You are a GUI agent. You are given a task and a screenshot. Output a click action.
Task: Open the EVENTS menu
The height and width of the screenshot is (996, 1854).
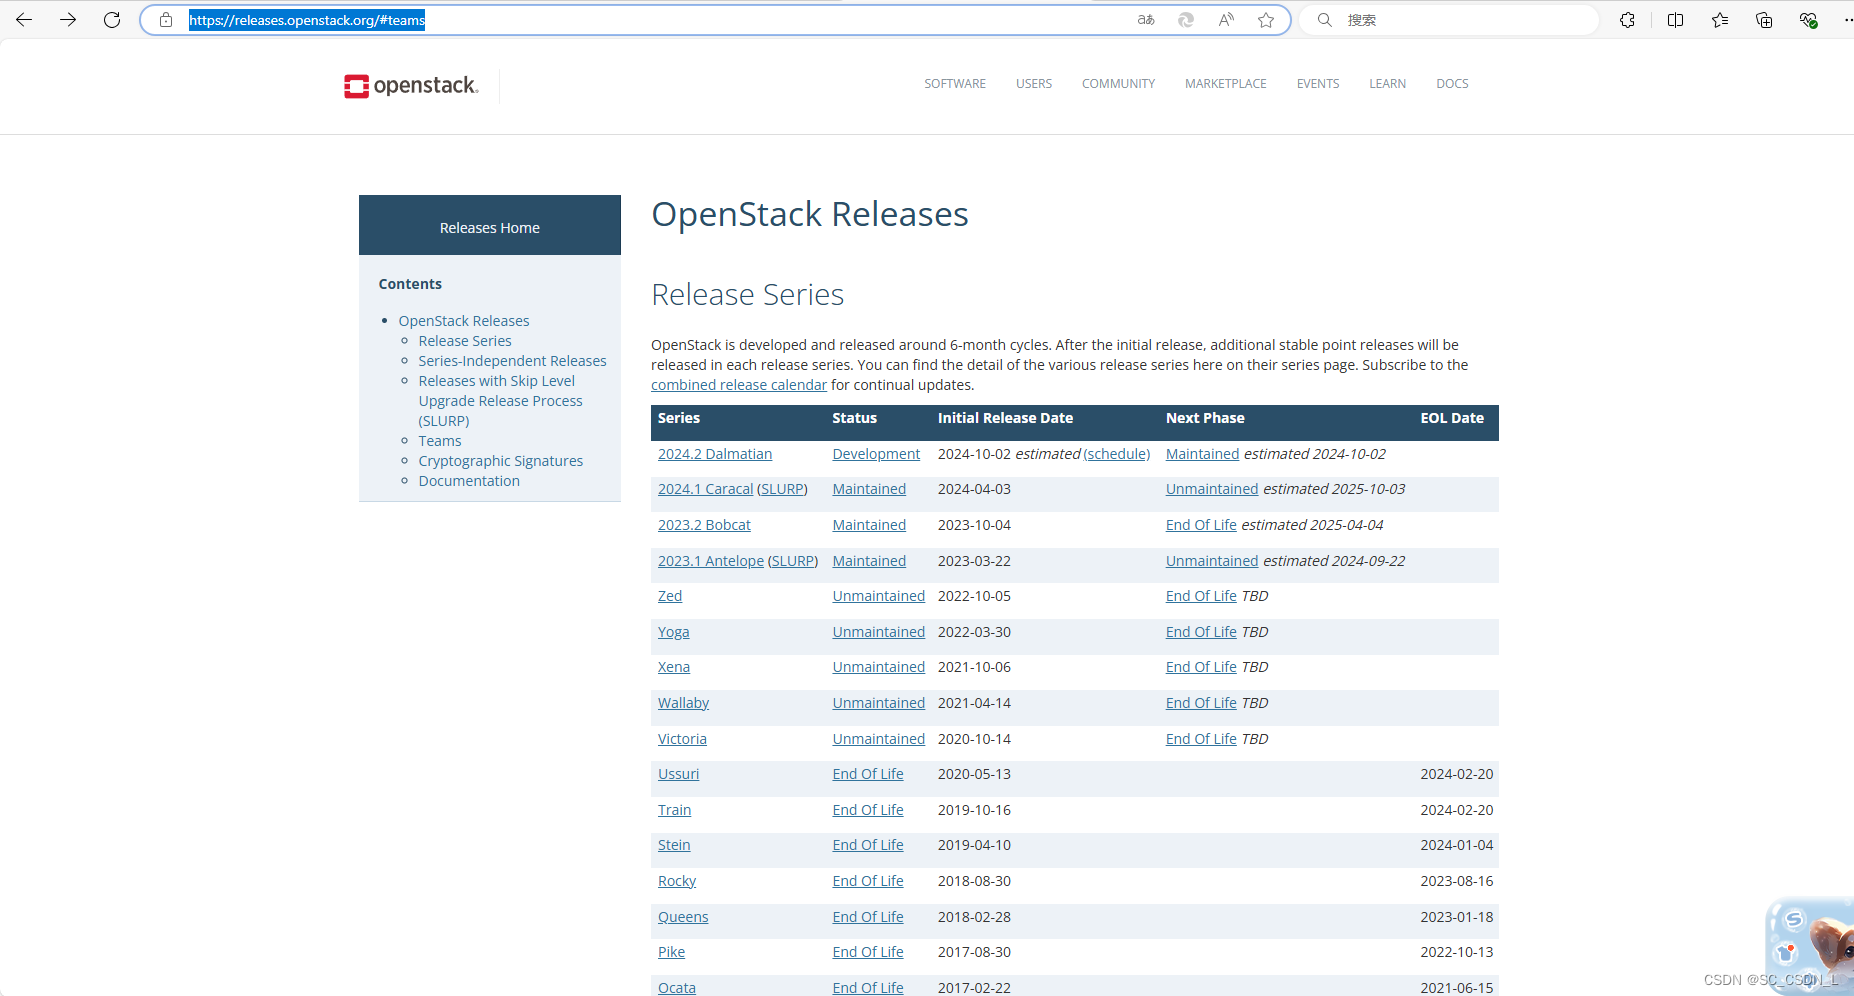click(1318, 84)
